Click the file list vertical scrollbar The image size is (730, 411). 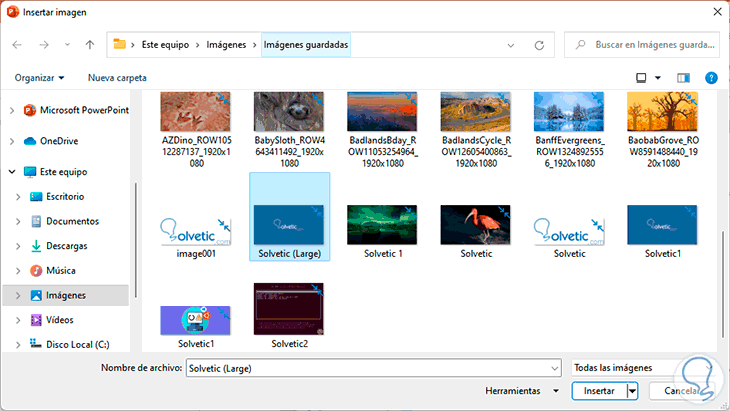[722, 285]
